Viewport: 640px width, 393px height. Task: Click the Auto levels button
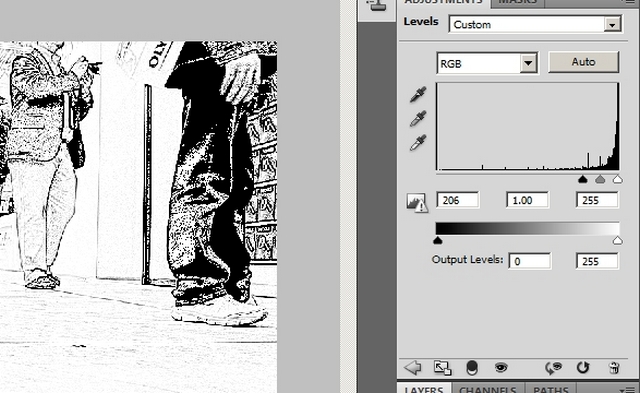tap(583, 62)
